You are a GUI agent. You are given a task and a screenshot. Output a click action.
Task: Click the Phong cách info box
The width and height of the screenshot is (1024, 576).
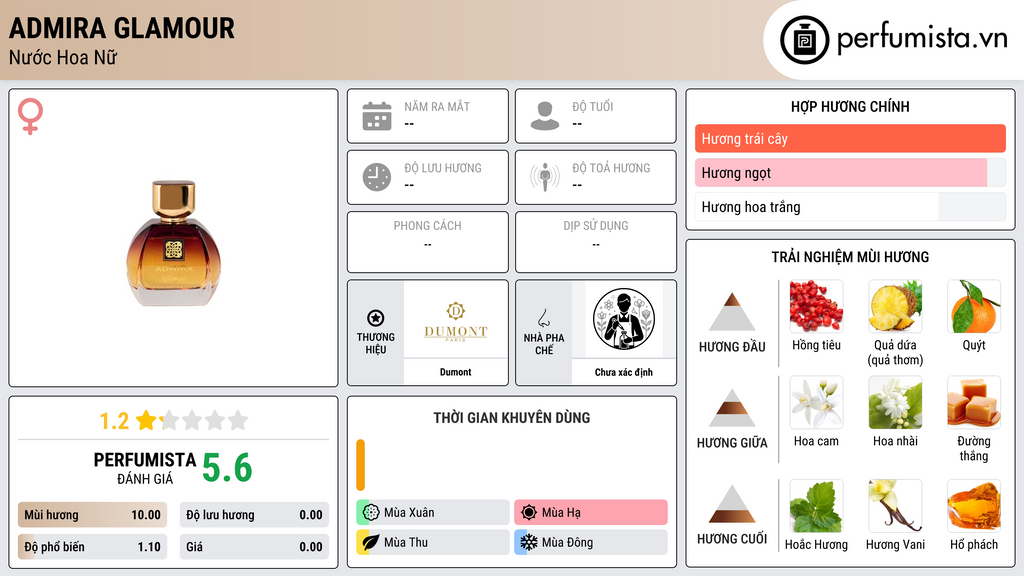(428, 242)
